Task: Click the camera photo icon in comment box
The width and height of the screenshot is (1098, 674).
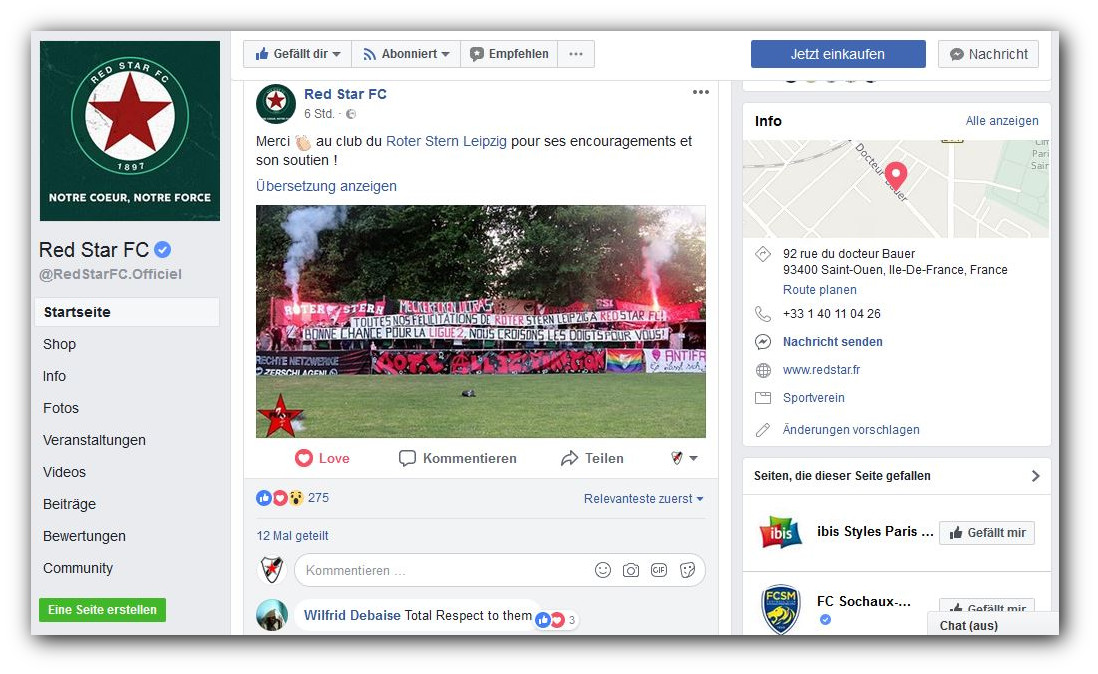Action: click(x=631, y=570)
